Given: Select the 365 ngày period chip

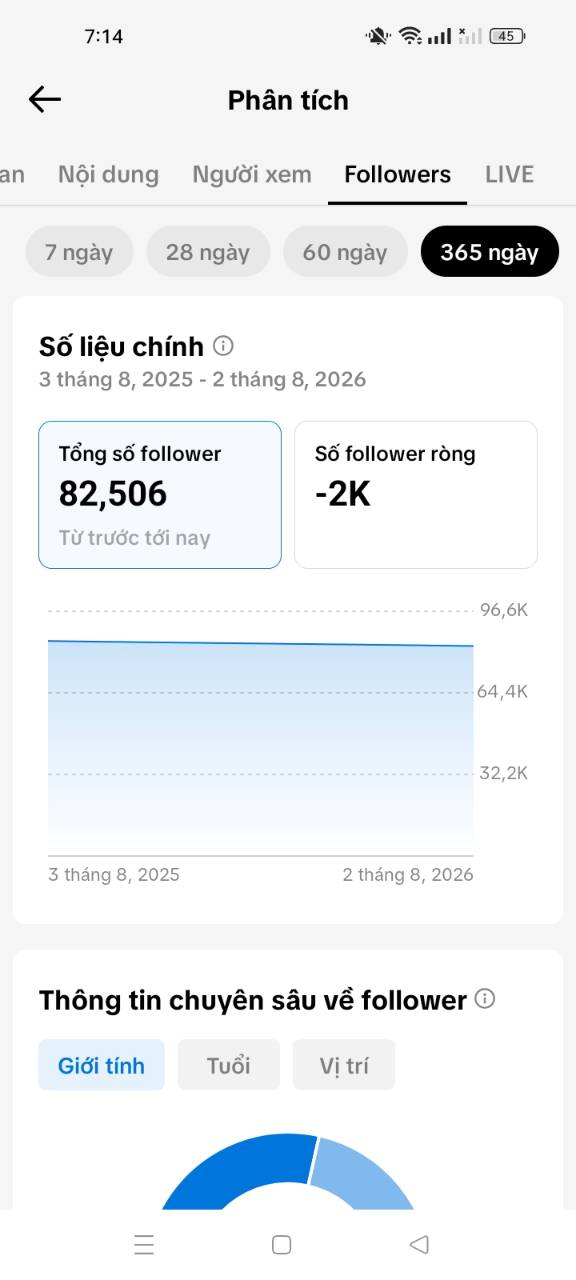Looking at the screenshot, I should tap(490, 252).
